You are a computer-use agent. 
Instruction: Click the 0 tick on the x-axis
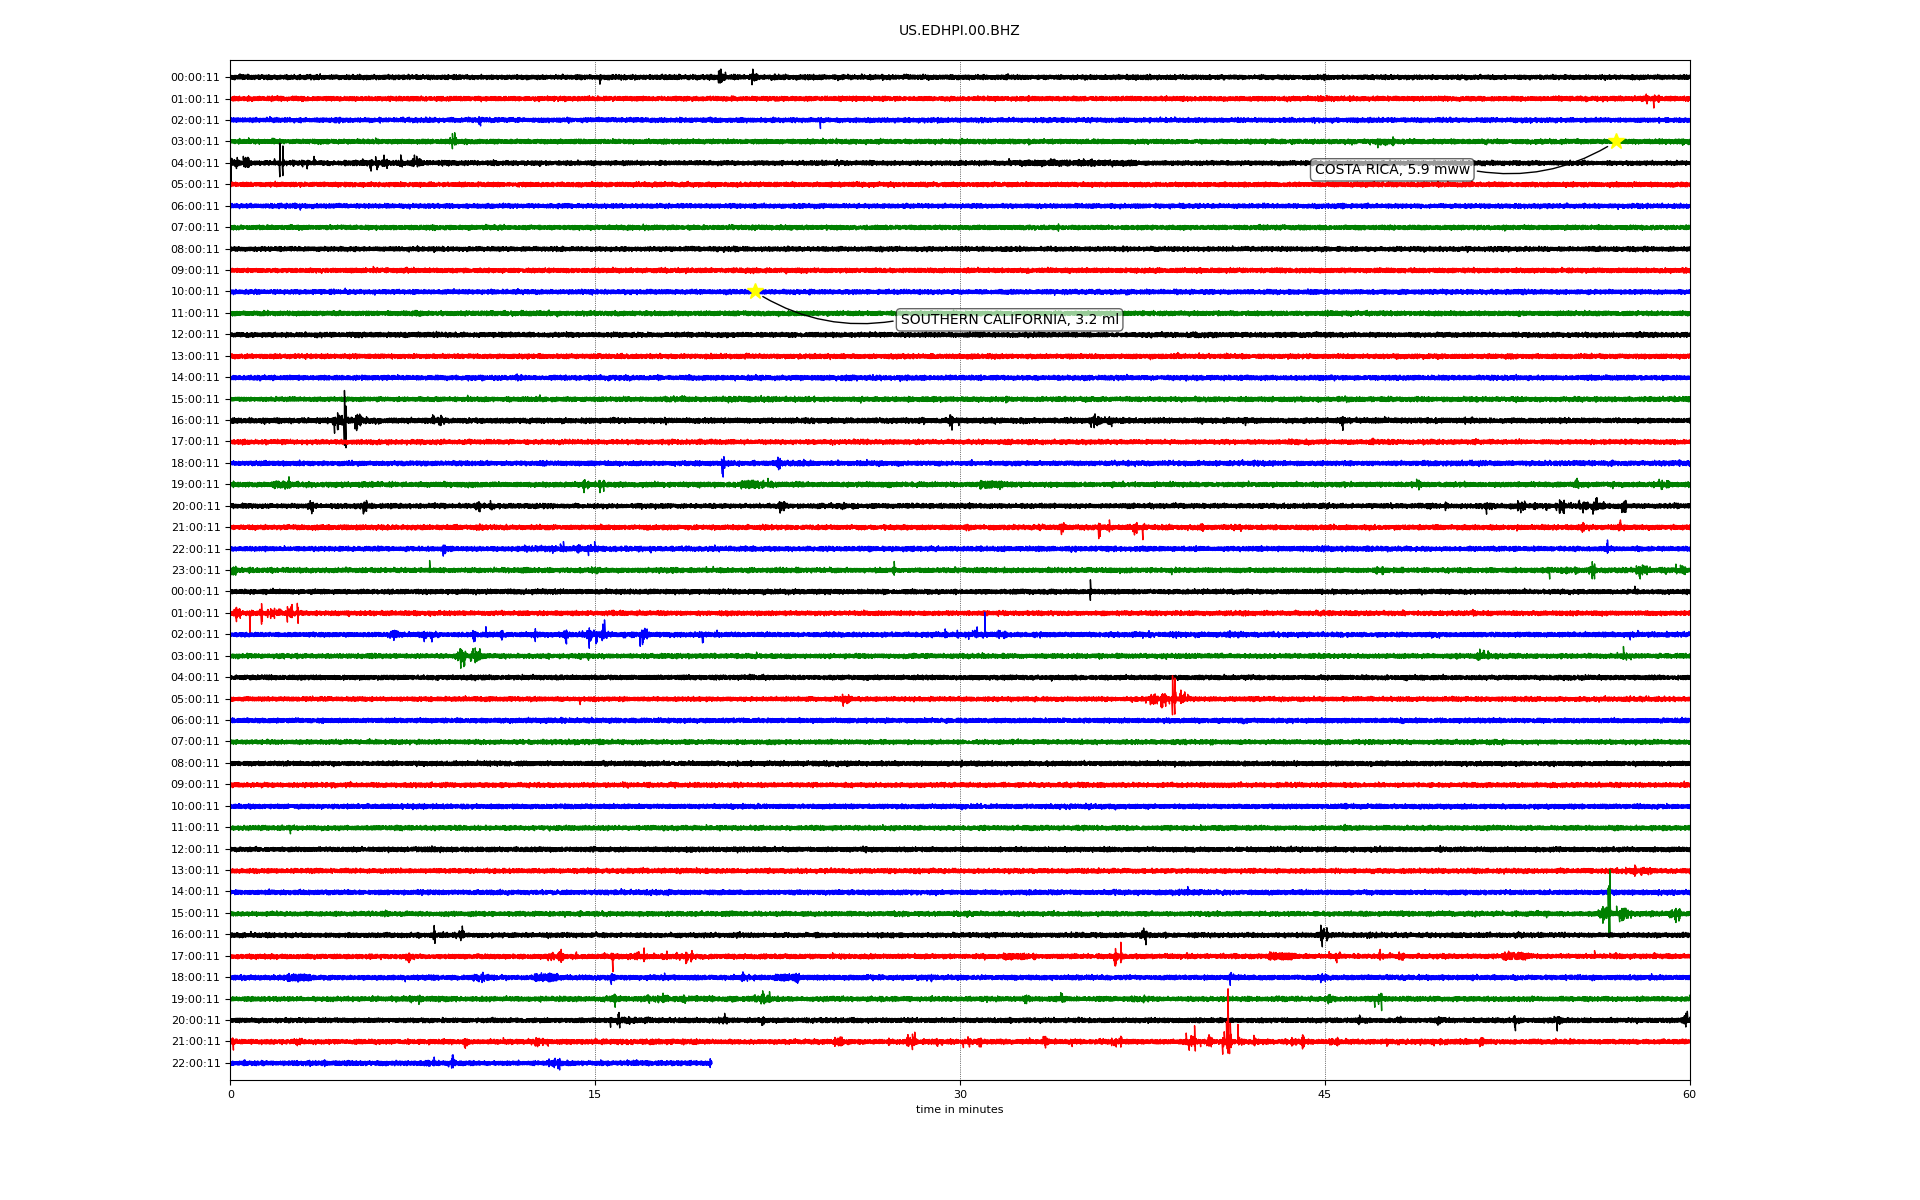pyautogui.click(x=231, y=1094)
